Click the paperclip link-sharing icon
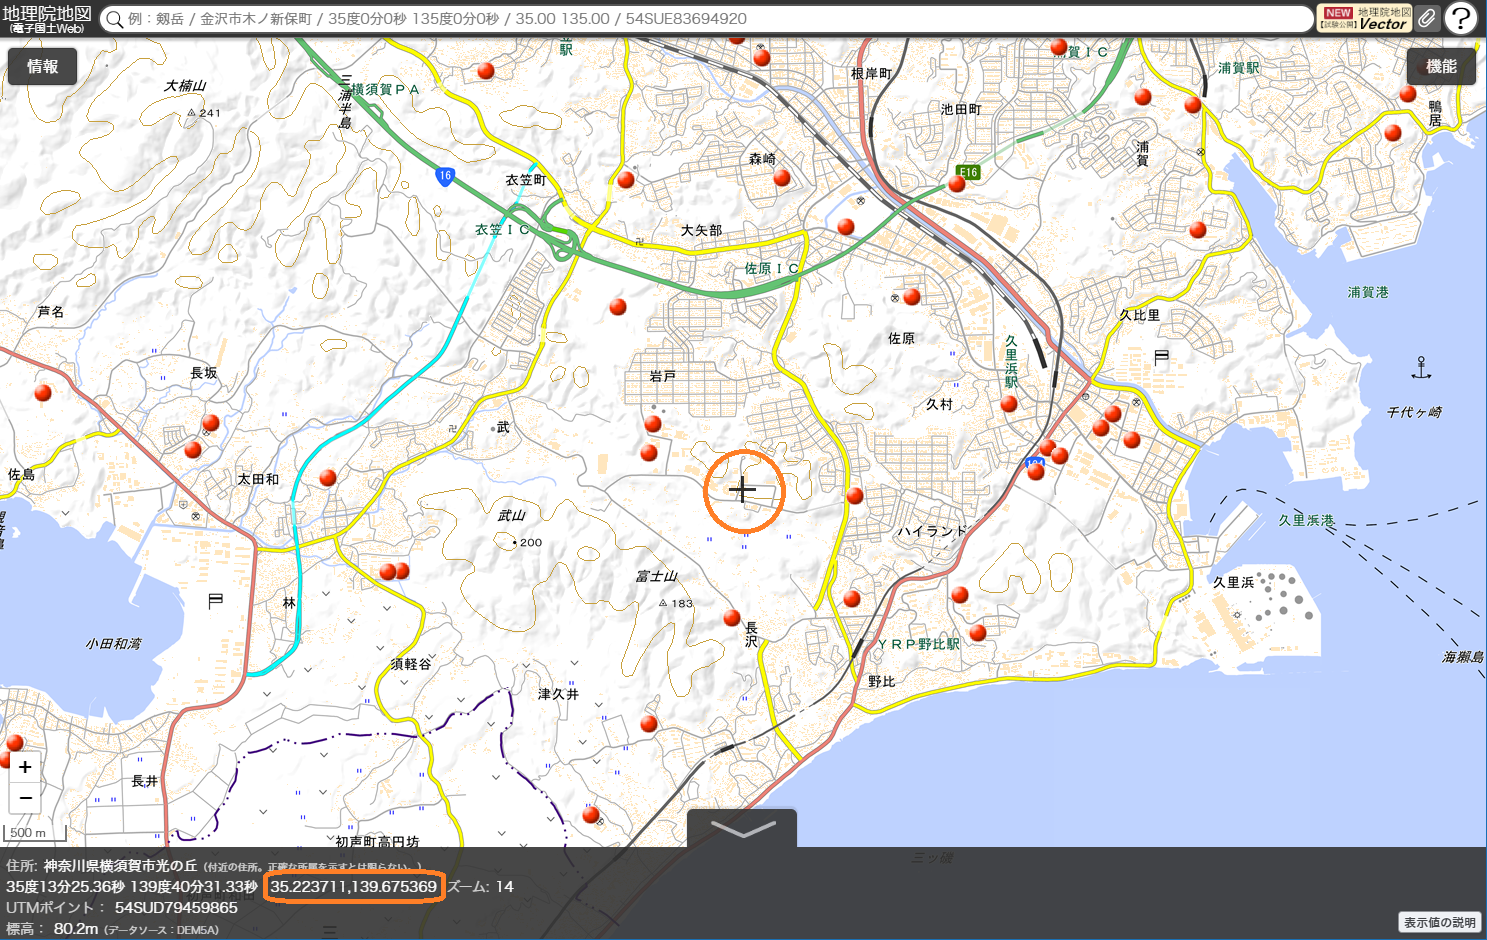The height and width of the screenshot is (940, 1487). pos(1427,18)
